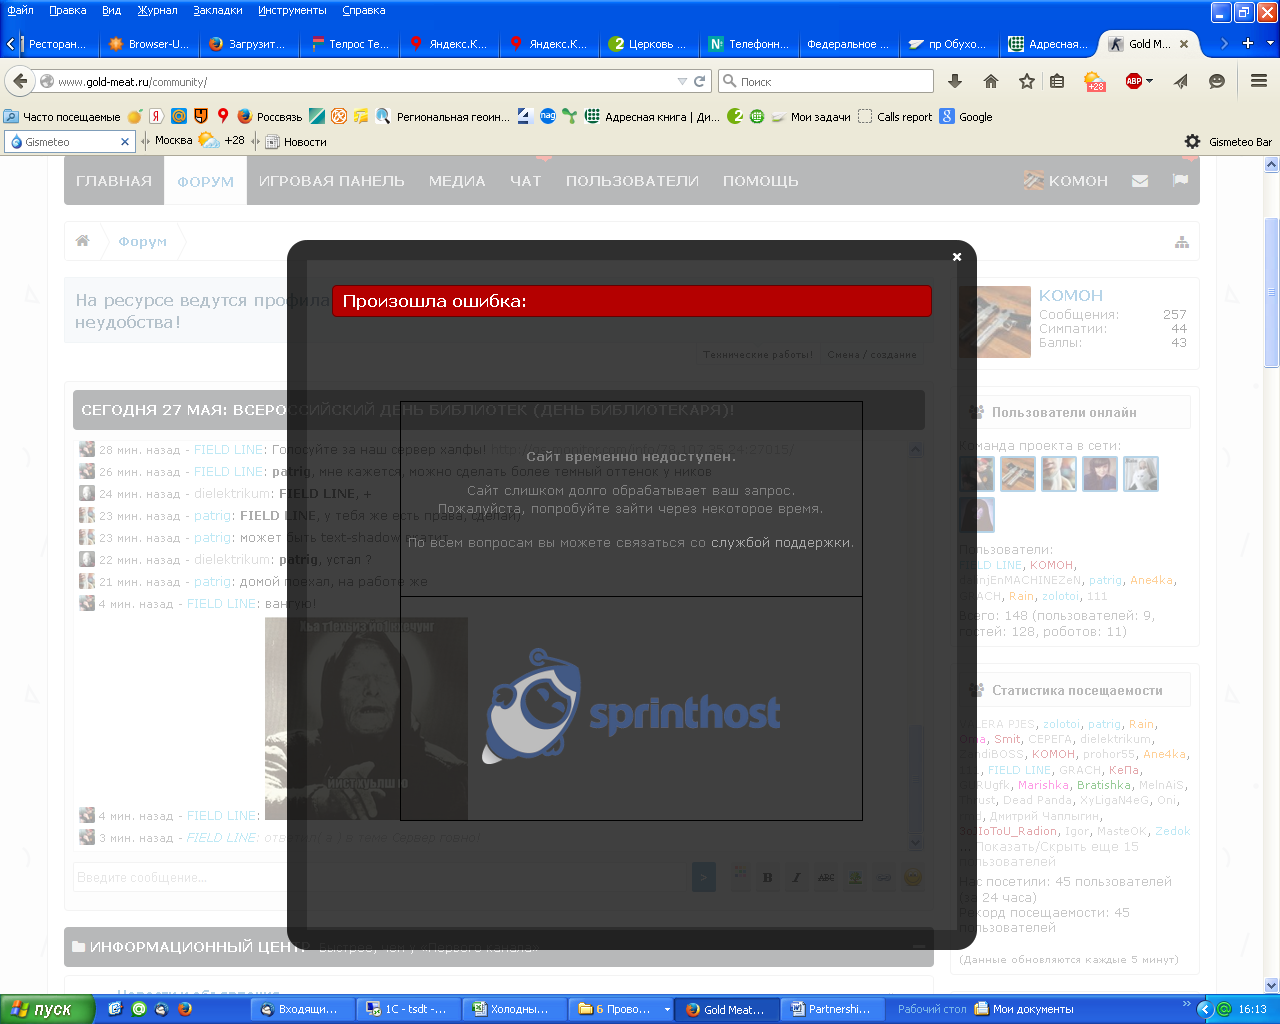
Task: Click the Новости button in Gismeteo bar
Action: (296, 142)
